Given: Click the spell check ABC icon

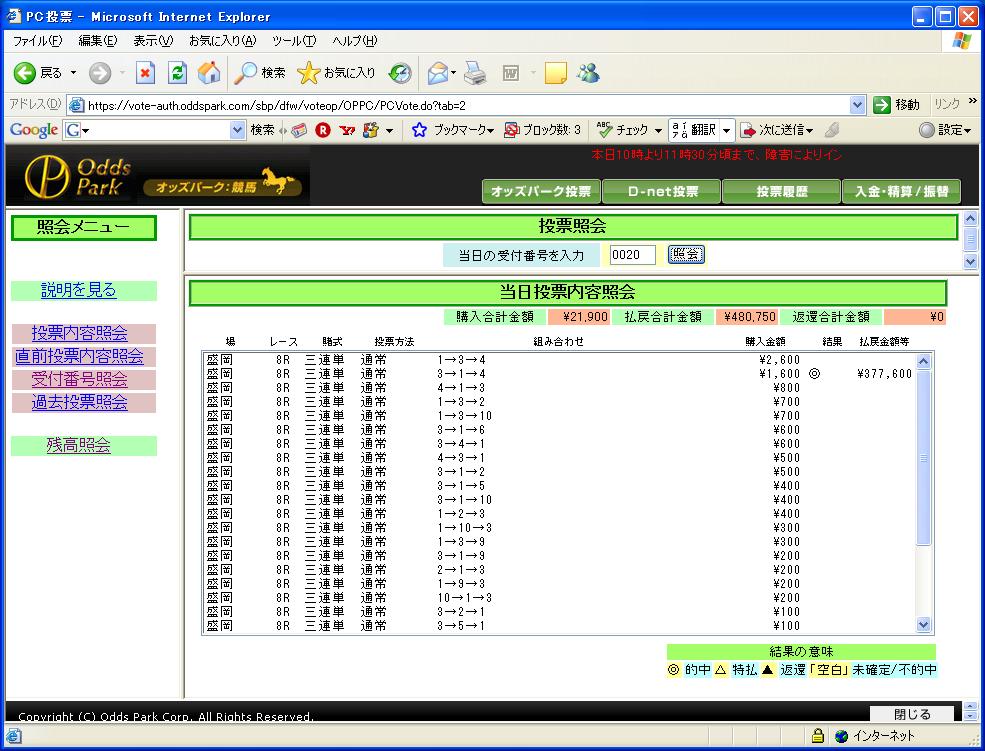Looking at the screenshot, I should click(x=604, y=129).
